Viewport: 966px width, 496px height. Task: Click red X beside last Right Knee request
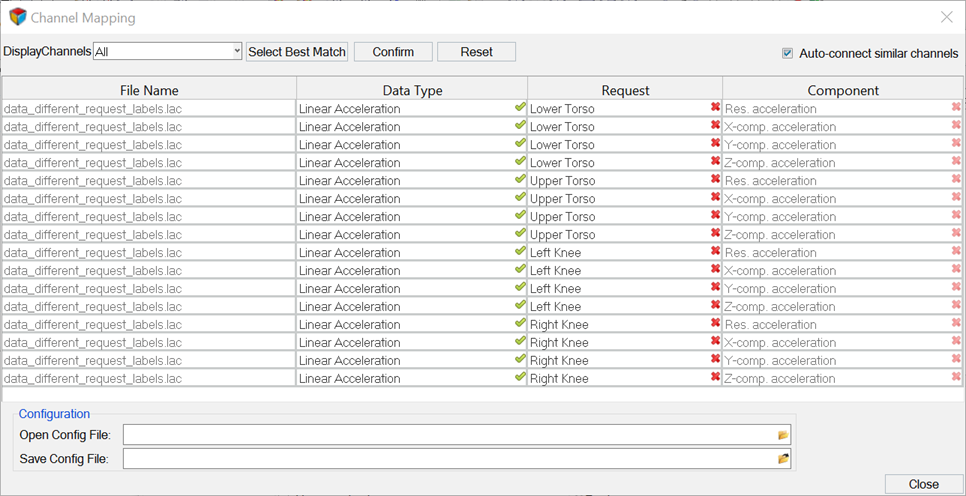715,377
